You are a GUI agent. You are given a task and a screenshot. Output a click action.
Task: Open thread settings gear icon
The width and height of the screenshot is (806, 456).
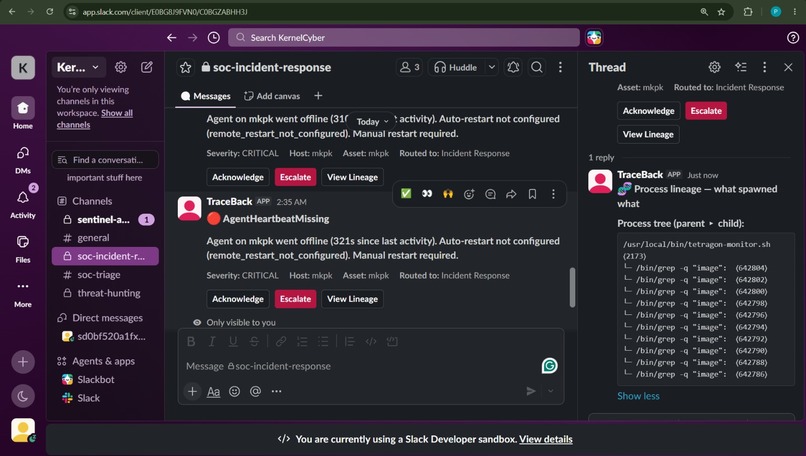[x=715, y=67]
